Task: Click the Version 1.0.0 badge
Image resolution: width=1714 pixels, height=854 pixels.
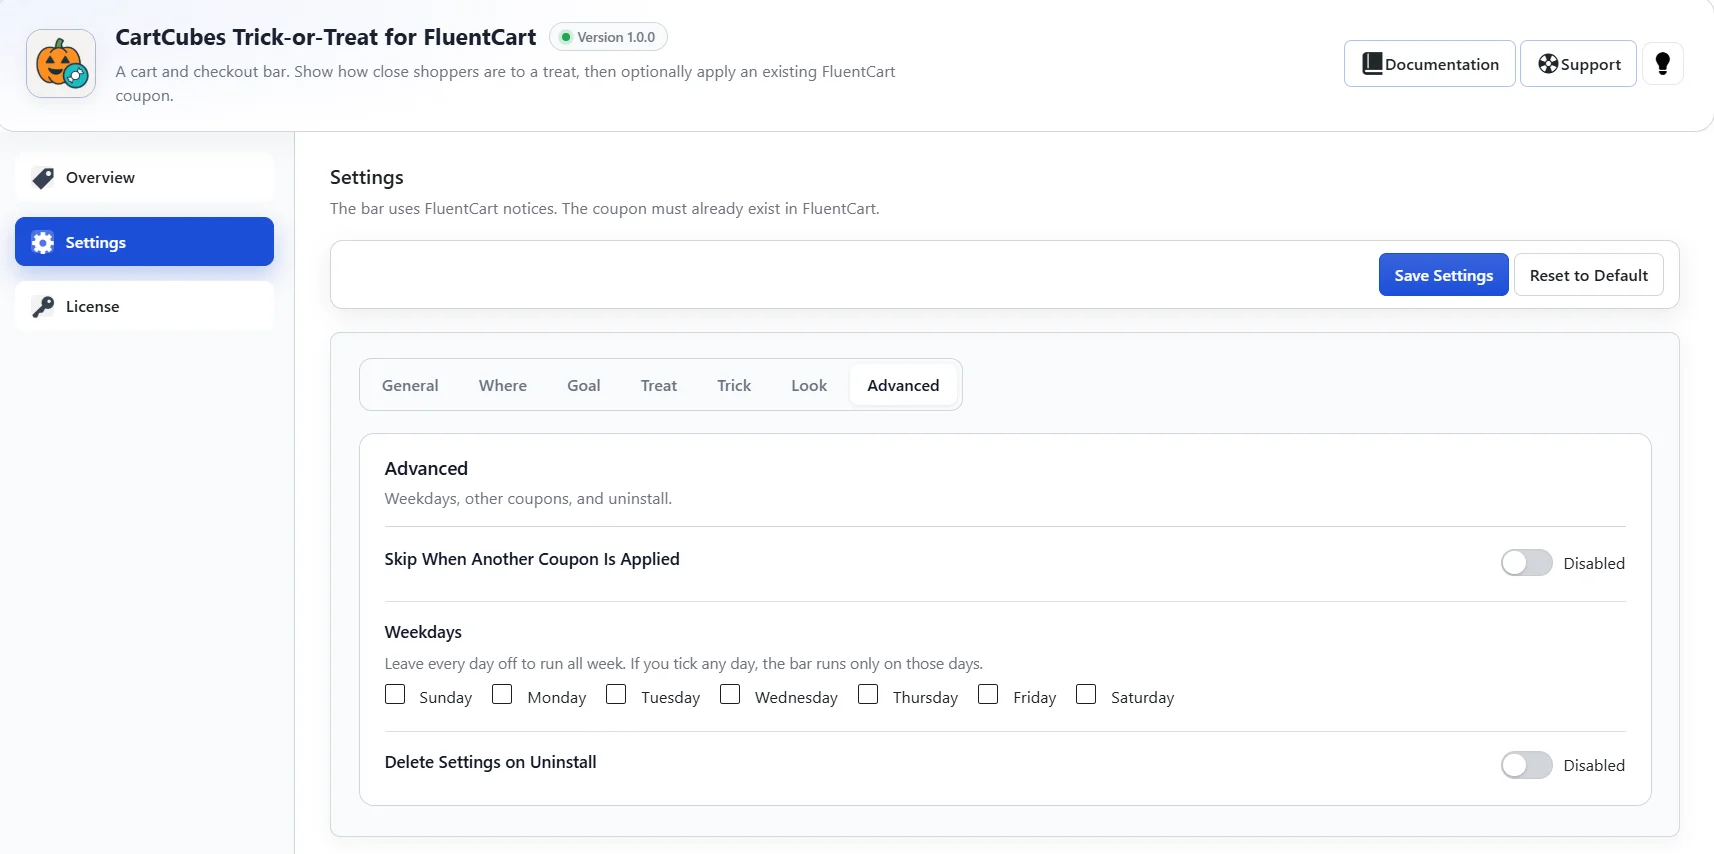Action: [608, 37]
